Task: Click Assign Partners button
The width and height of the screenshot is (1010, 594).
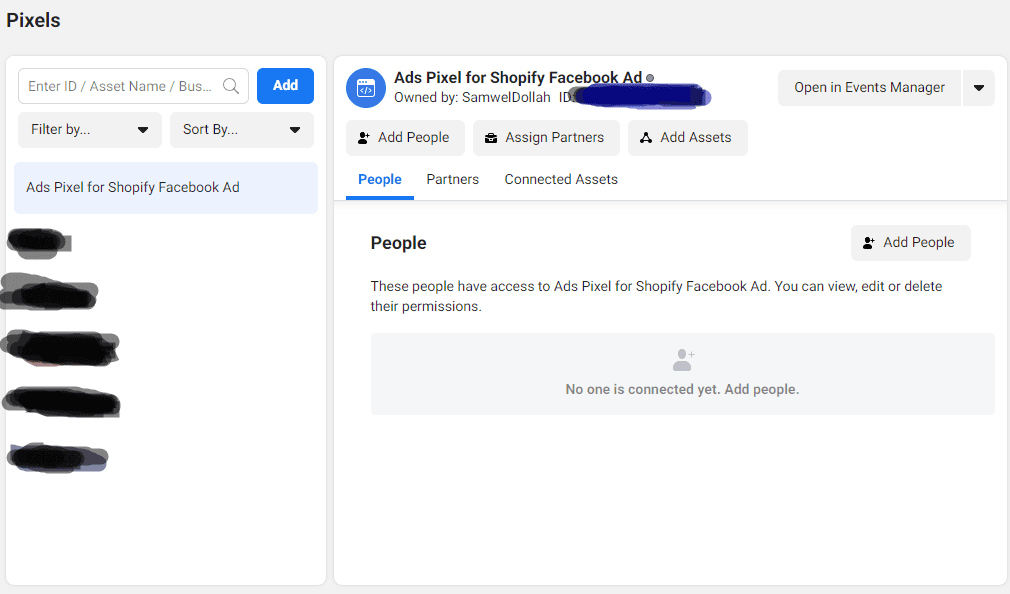Action: click(x=546, y=138)
